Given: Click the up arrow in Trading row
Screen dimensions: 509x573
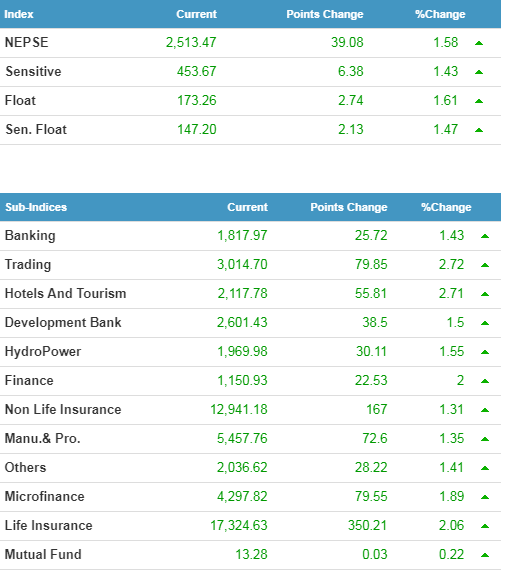Looking at the screenshot, I should [x=485, y=265].
